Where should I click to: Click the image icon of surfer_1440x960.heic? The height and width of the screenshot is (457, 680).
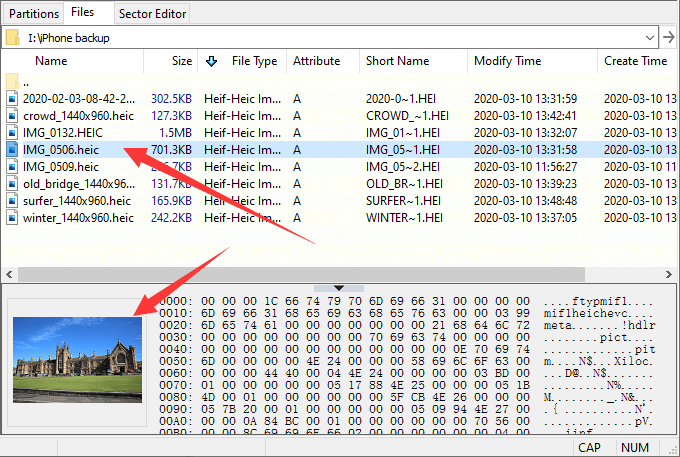12,201
